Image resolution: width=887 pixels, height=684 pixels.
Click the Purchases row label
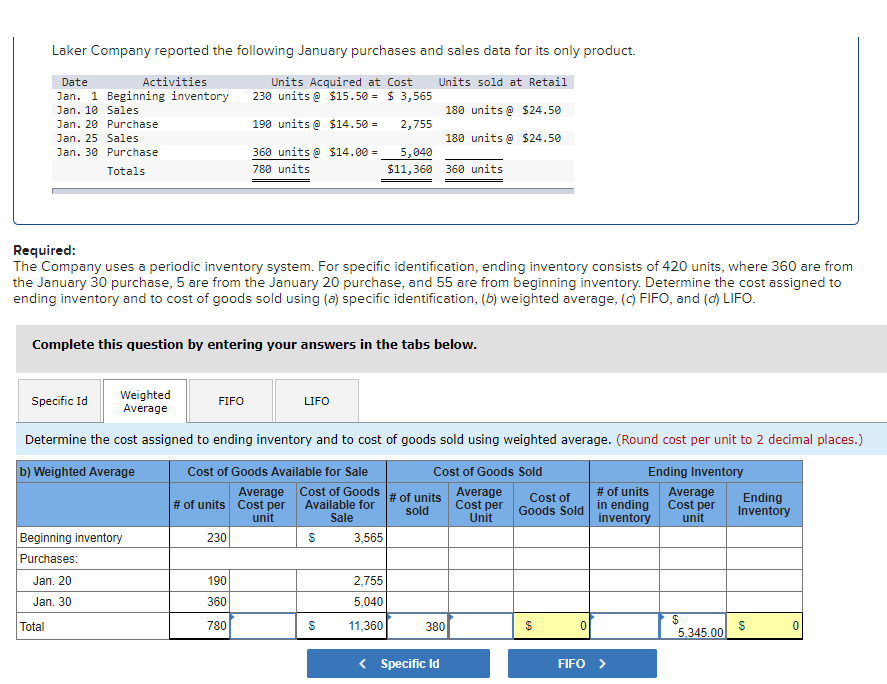pyautogui.click(x=60, y=558)
